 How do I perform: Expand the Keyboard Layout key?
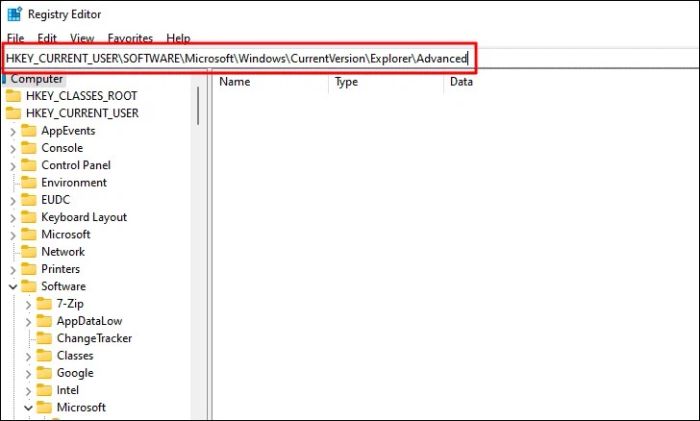[x=13, y=218]
